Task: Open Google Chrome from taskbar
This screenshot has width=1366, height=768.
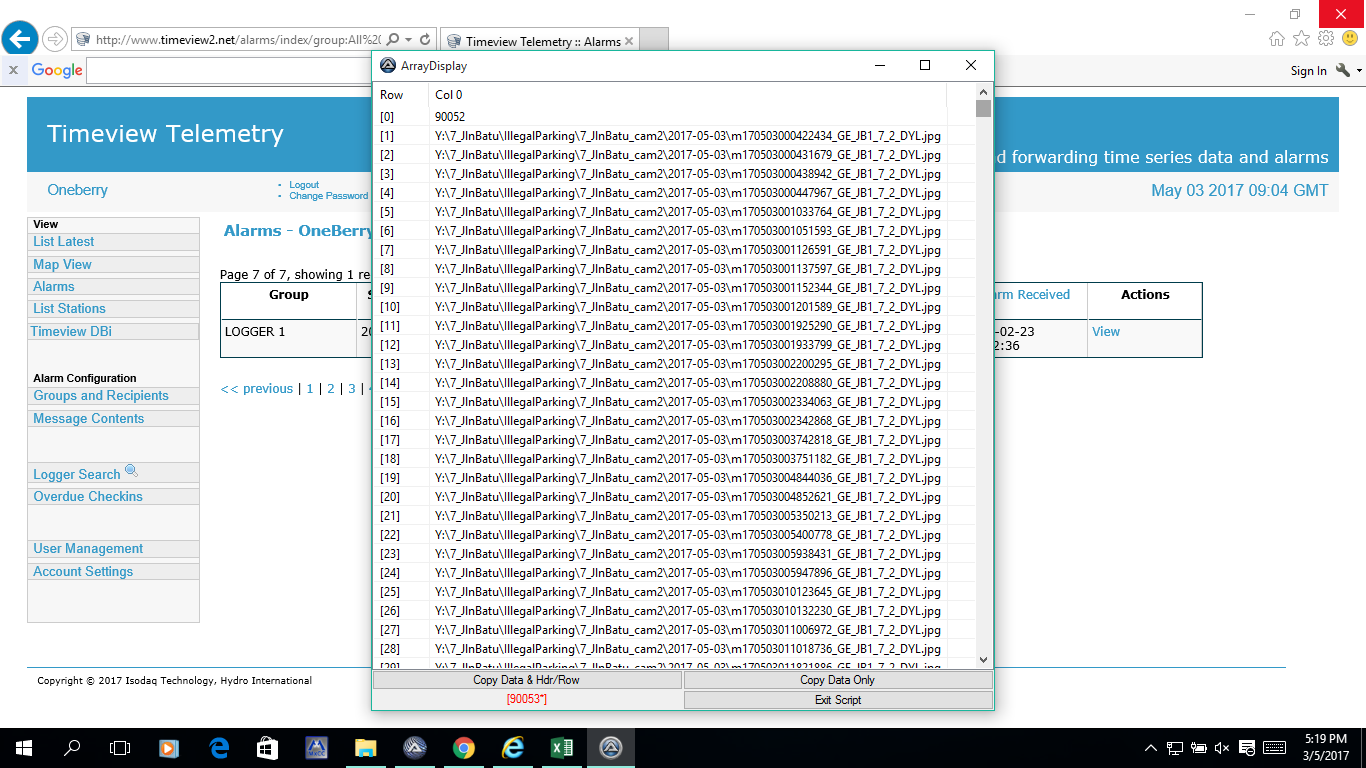Action: click(x=463, y=747)
